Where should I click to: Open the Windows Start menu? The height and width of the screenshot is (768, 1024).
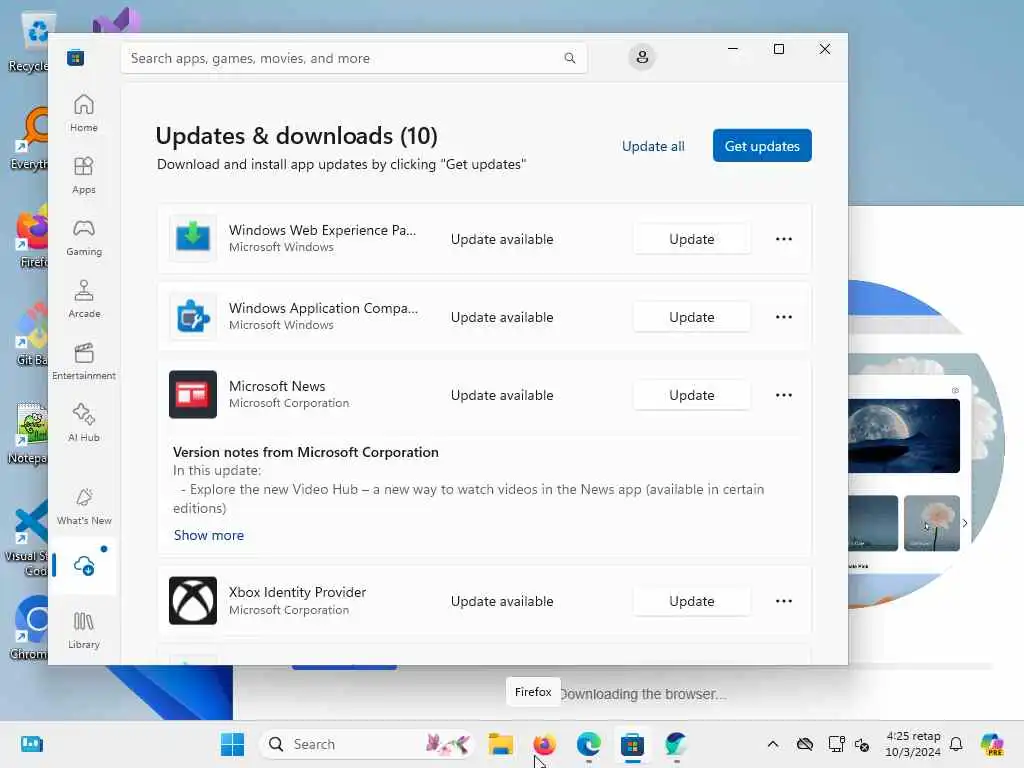tap(232, 744)
